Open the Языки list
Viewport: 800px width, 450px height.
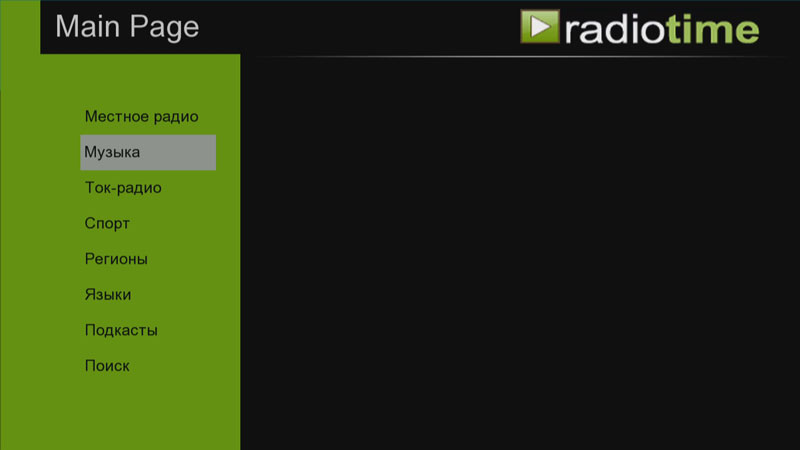pyautogui.click(x=108, y=295)
